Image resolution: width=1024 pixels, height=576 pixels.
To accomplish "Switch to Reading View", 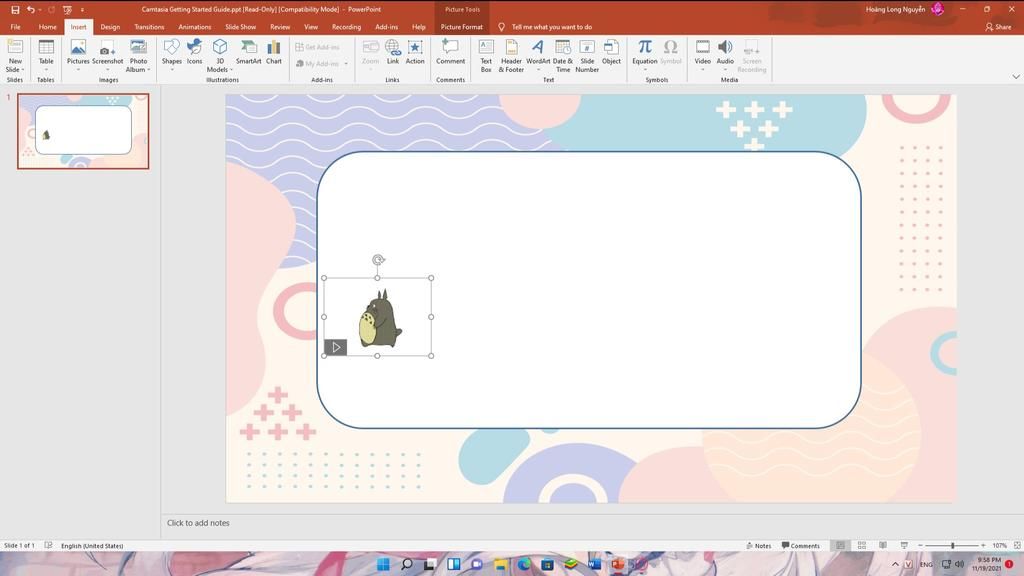I will tap(882, 545).
